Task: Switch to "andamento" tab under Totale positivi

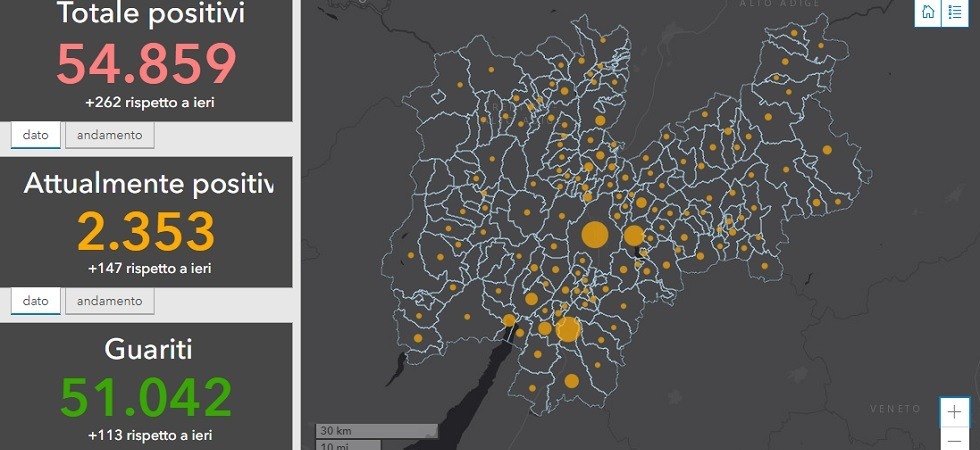Action: click(110, 135)
